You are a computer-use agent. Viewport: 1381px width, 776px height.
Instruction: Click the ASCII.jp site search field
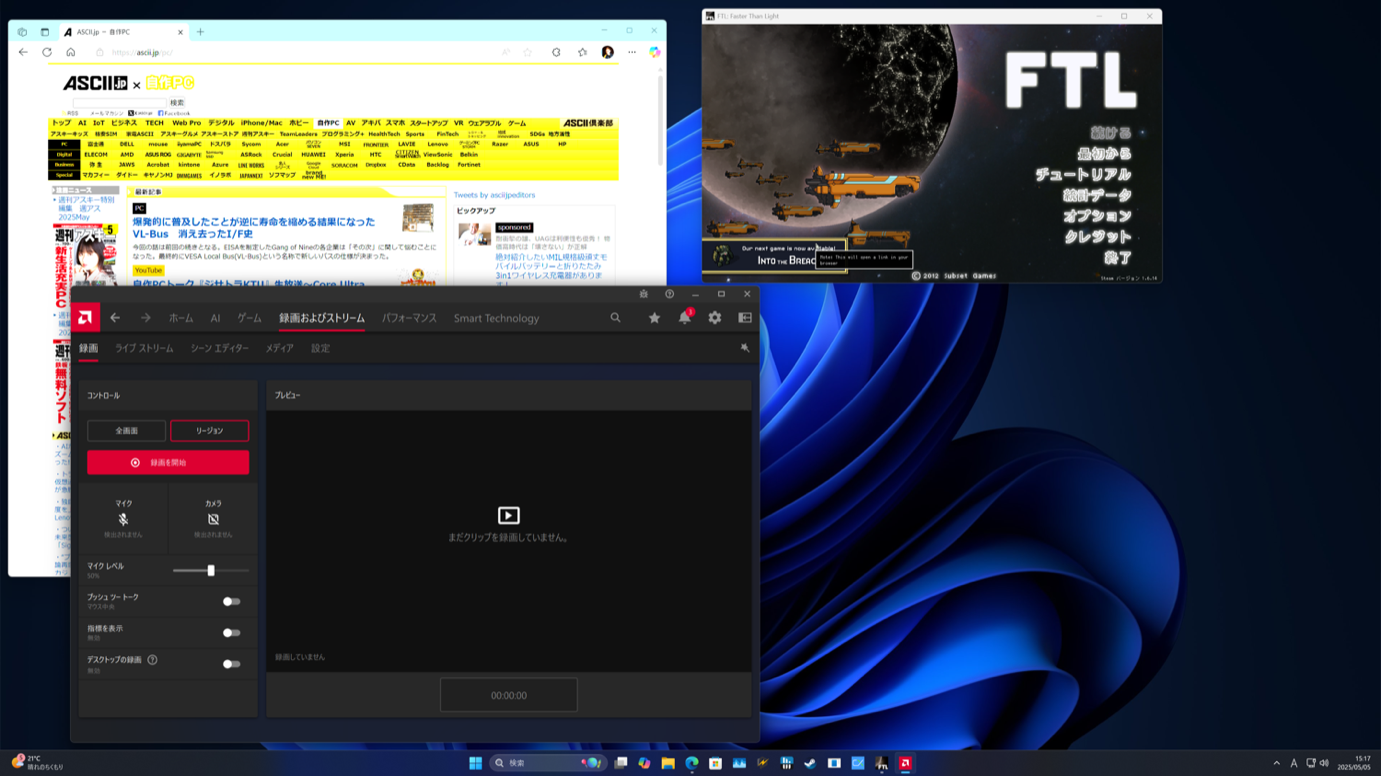point(120,103)
